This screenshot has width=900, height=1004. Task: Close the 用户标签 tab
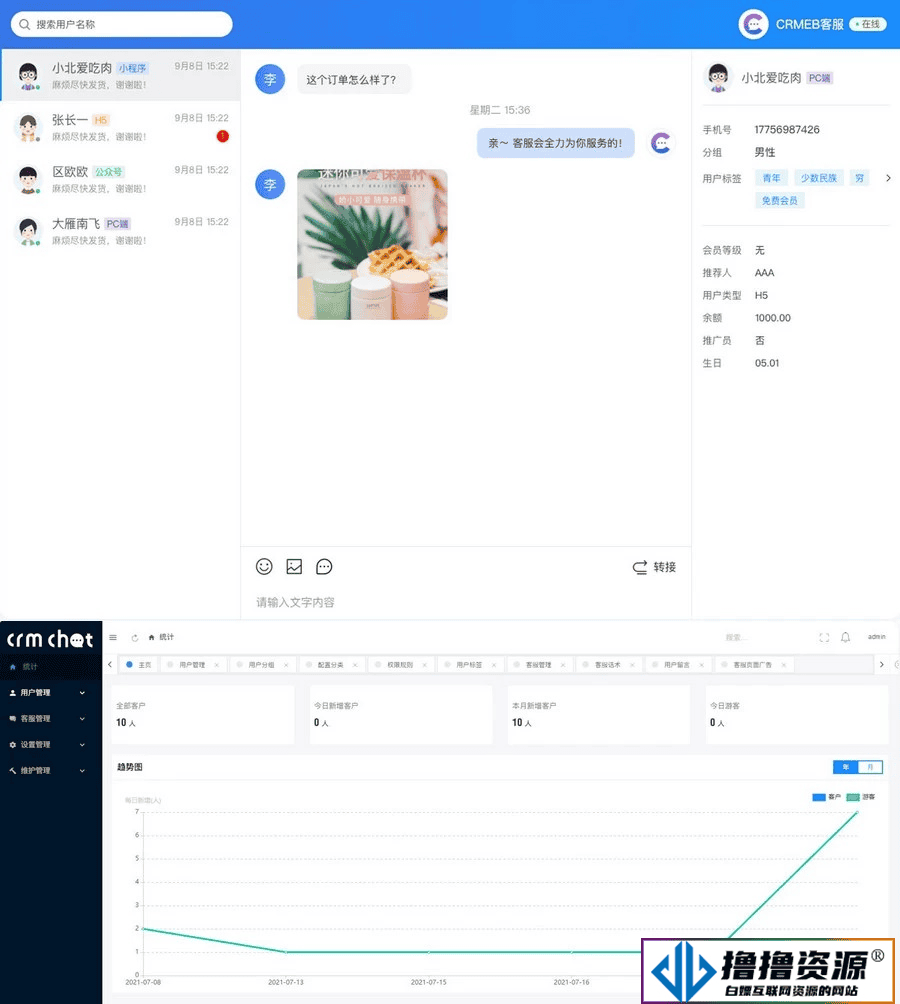[494, 665]
